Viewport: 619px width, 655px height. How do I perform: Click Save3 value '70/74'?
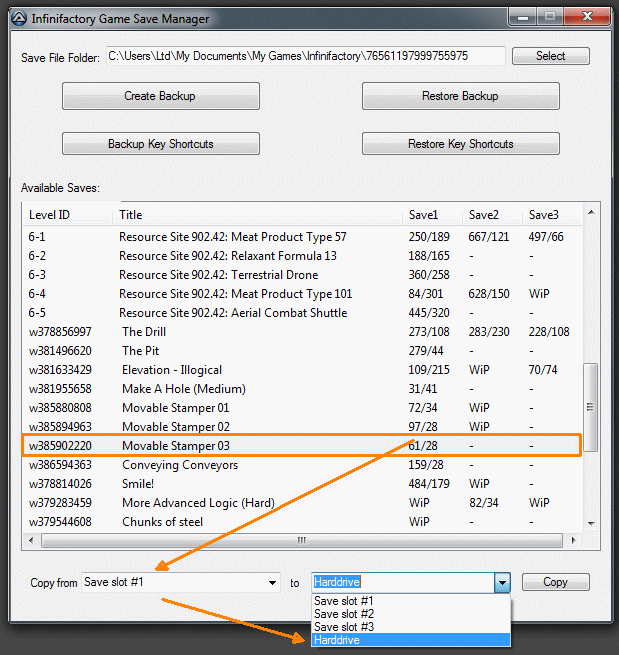543,370
